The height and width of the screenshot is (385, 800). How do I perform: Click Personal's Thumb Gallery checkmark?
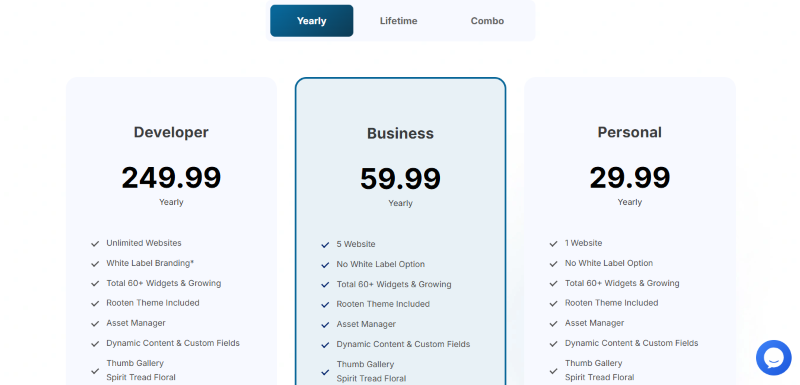coord(554,371)
